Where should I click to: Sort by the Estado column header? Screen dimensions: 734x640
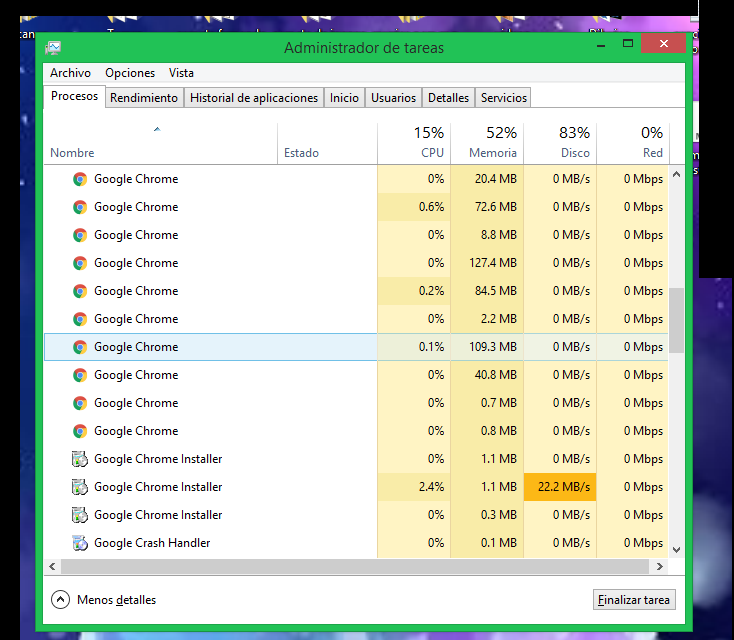click(327, 144)
